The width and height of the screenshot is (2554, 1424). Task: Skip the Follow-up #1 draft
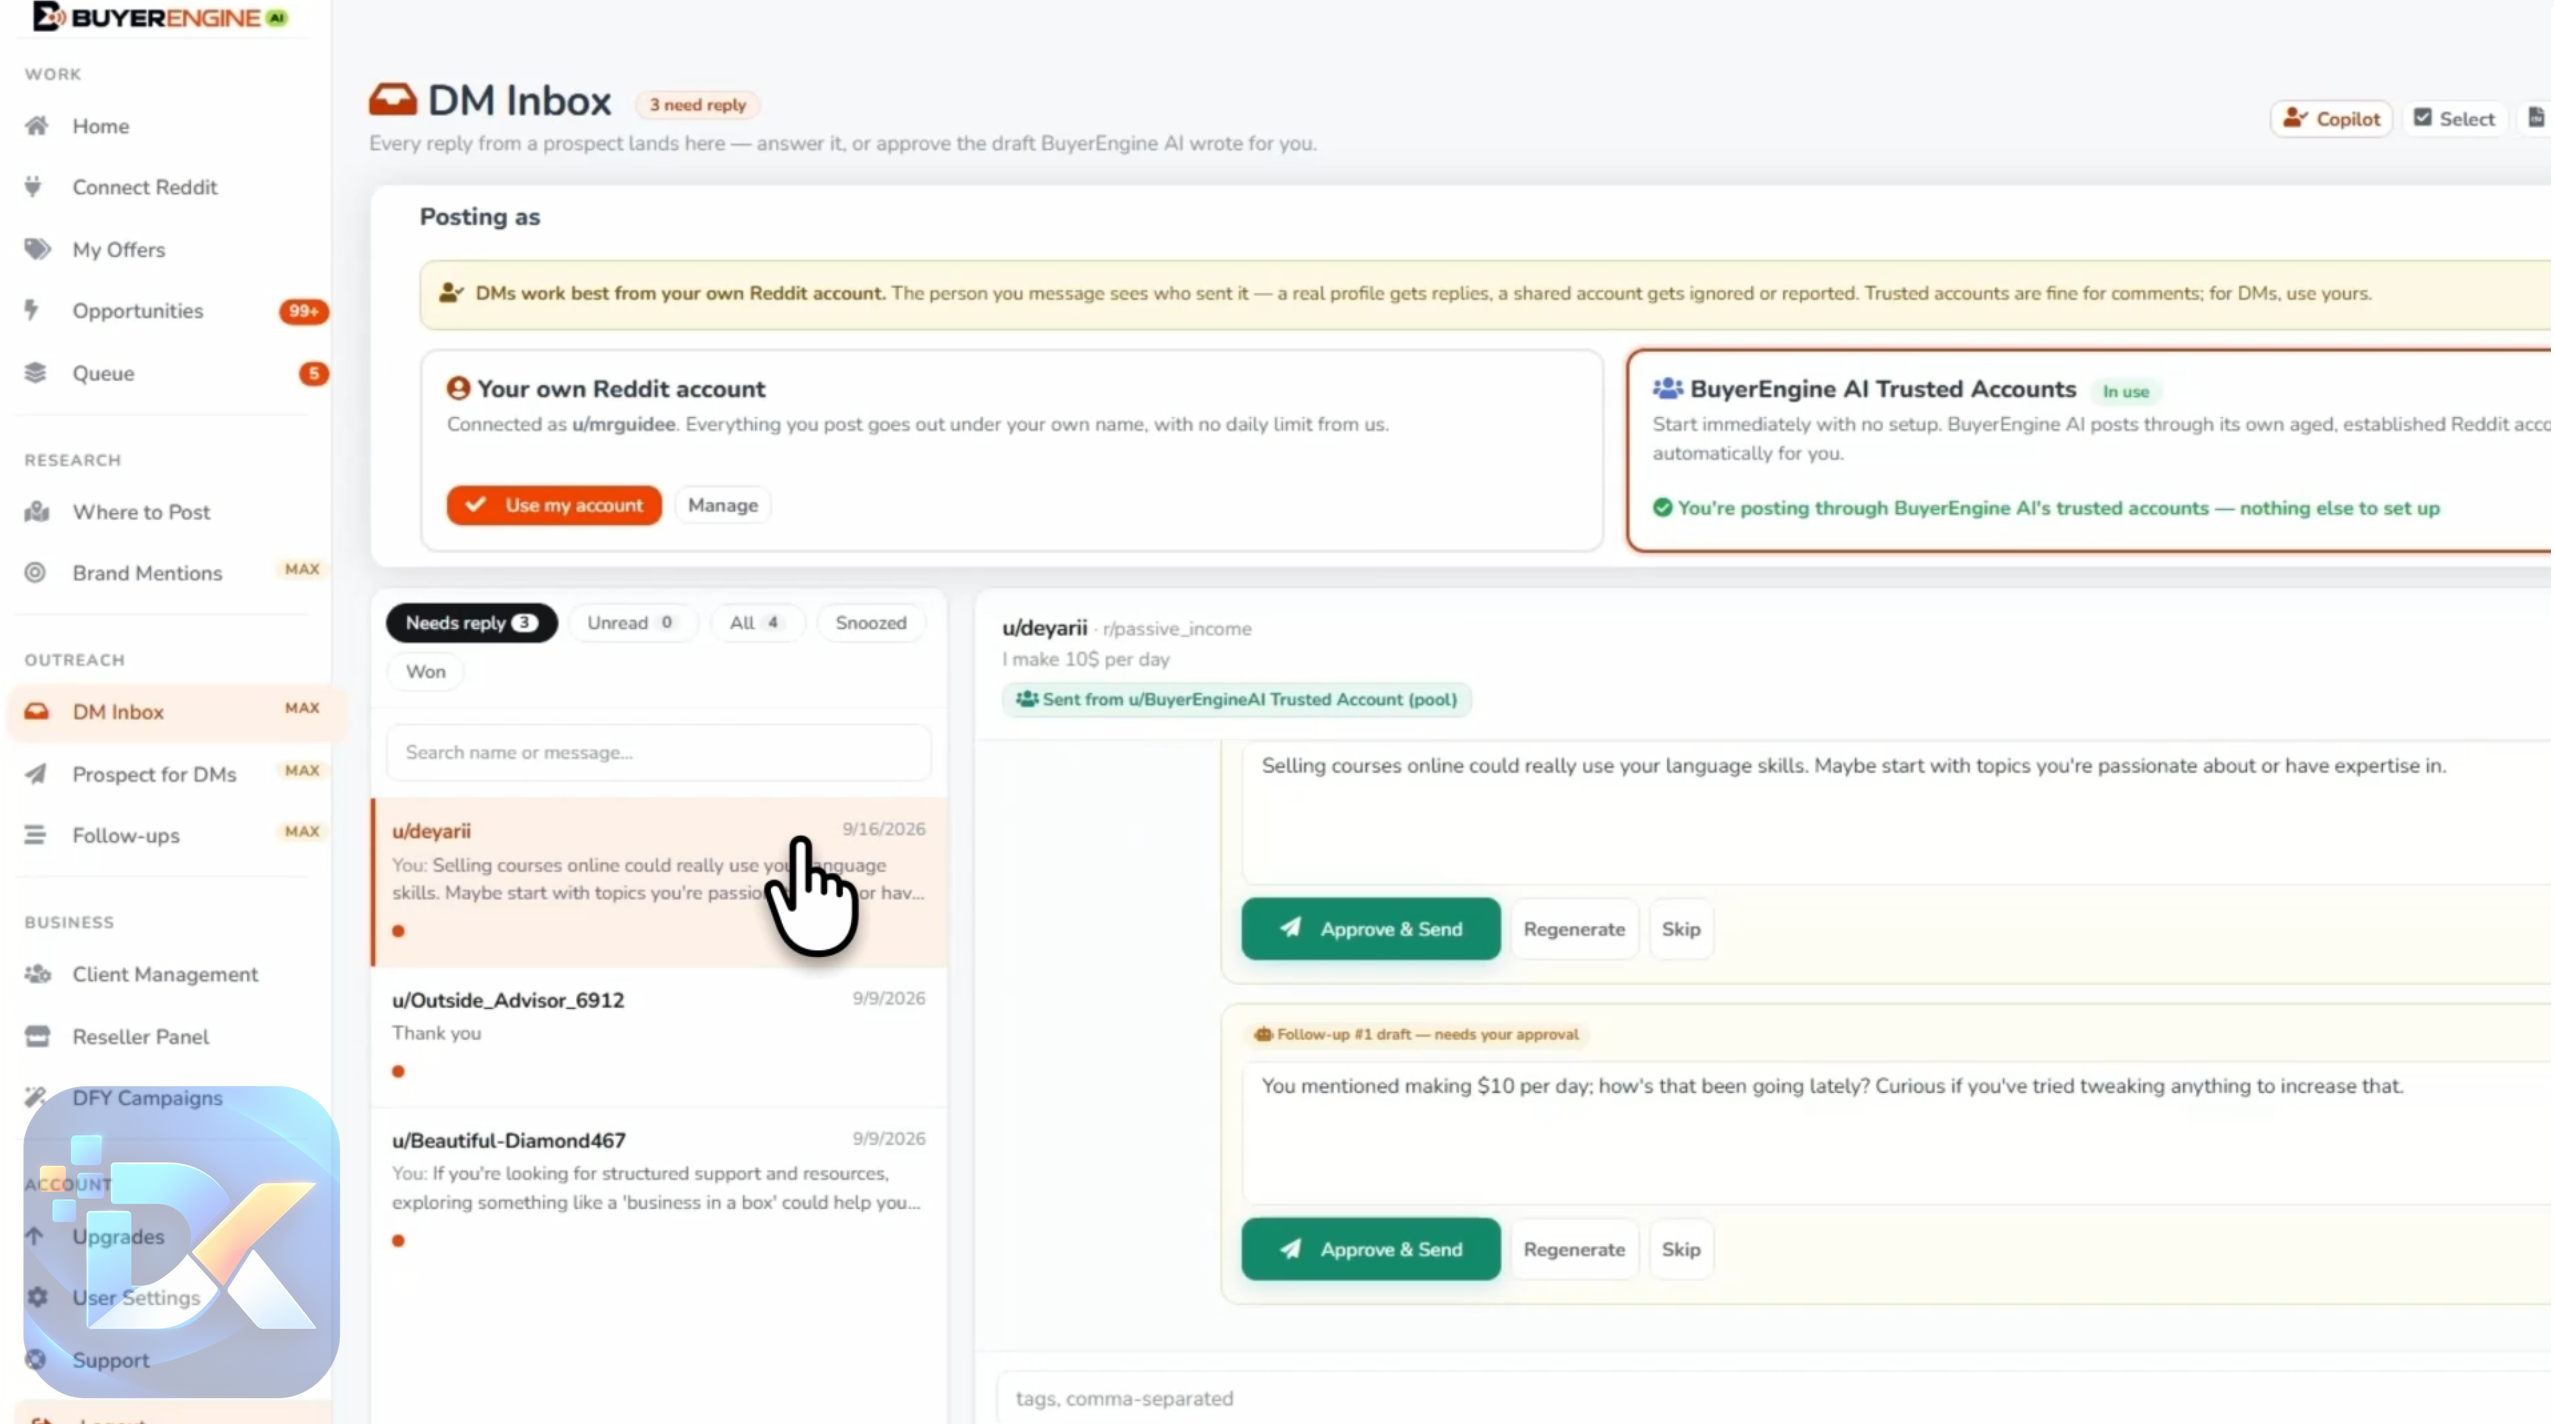(x=1680, y=1249)
